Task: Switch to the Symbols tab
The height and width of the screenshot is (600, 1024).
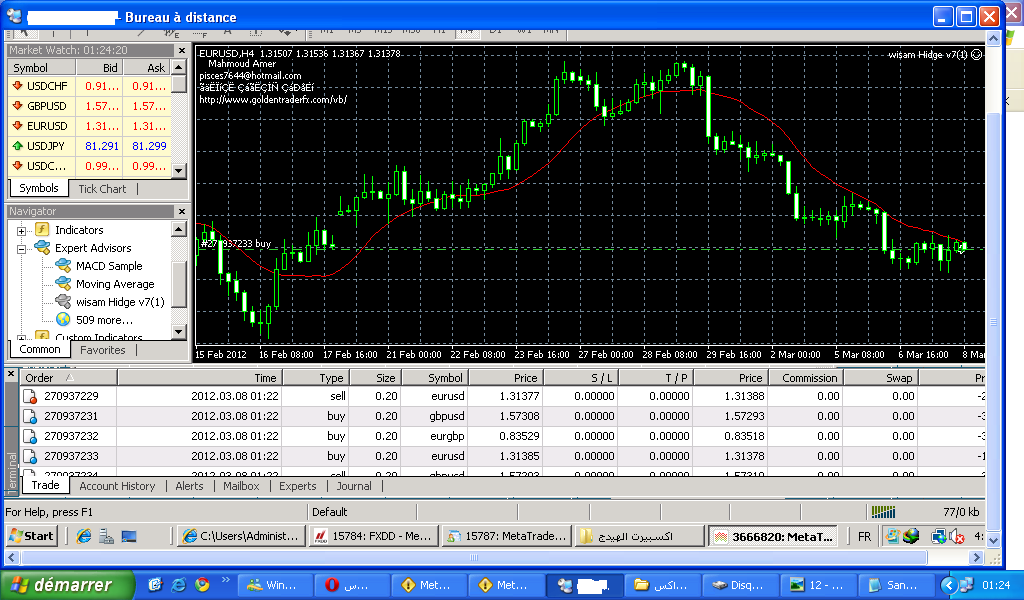Action: pyautogui.click(x=39, y=188)
